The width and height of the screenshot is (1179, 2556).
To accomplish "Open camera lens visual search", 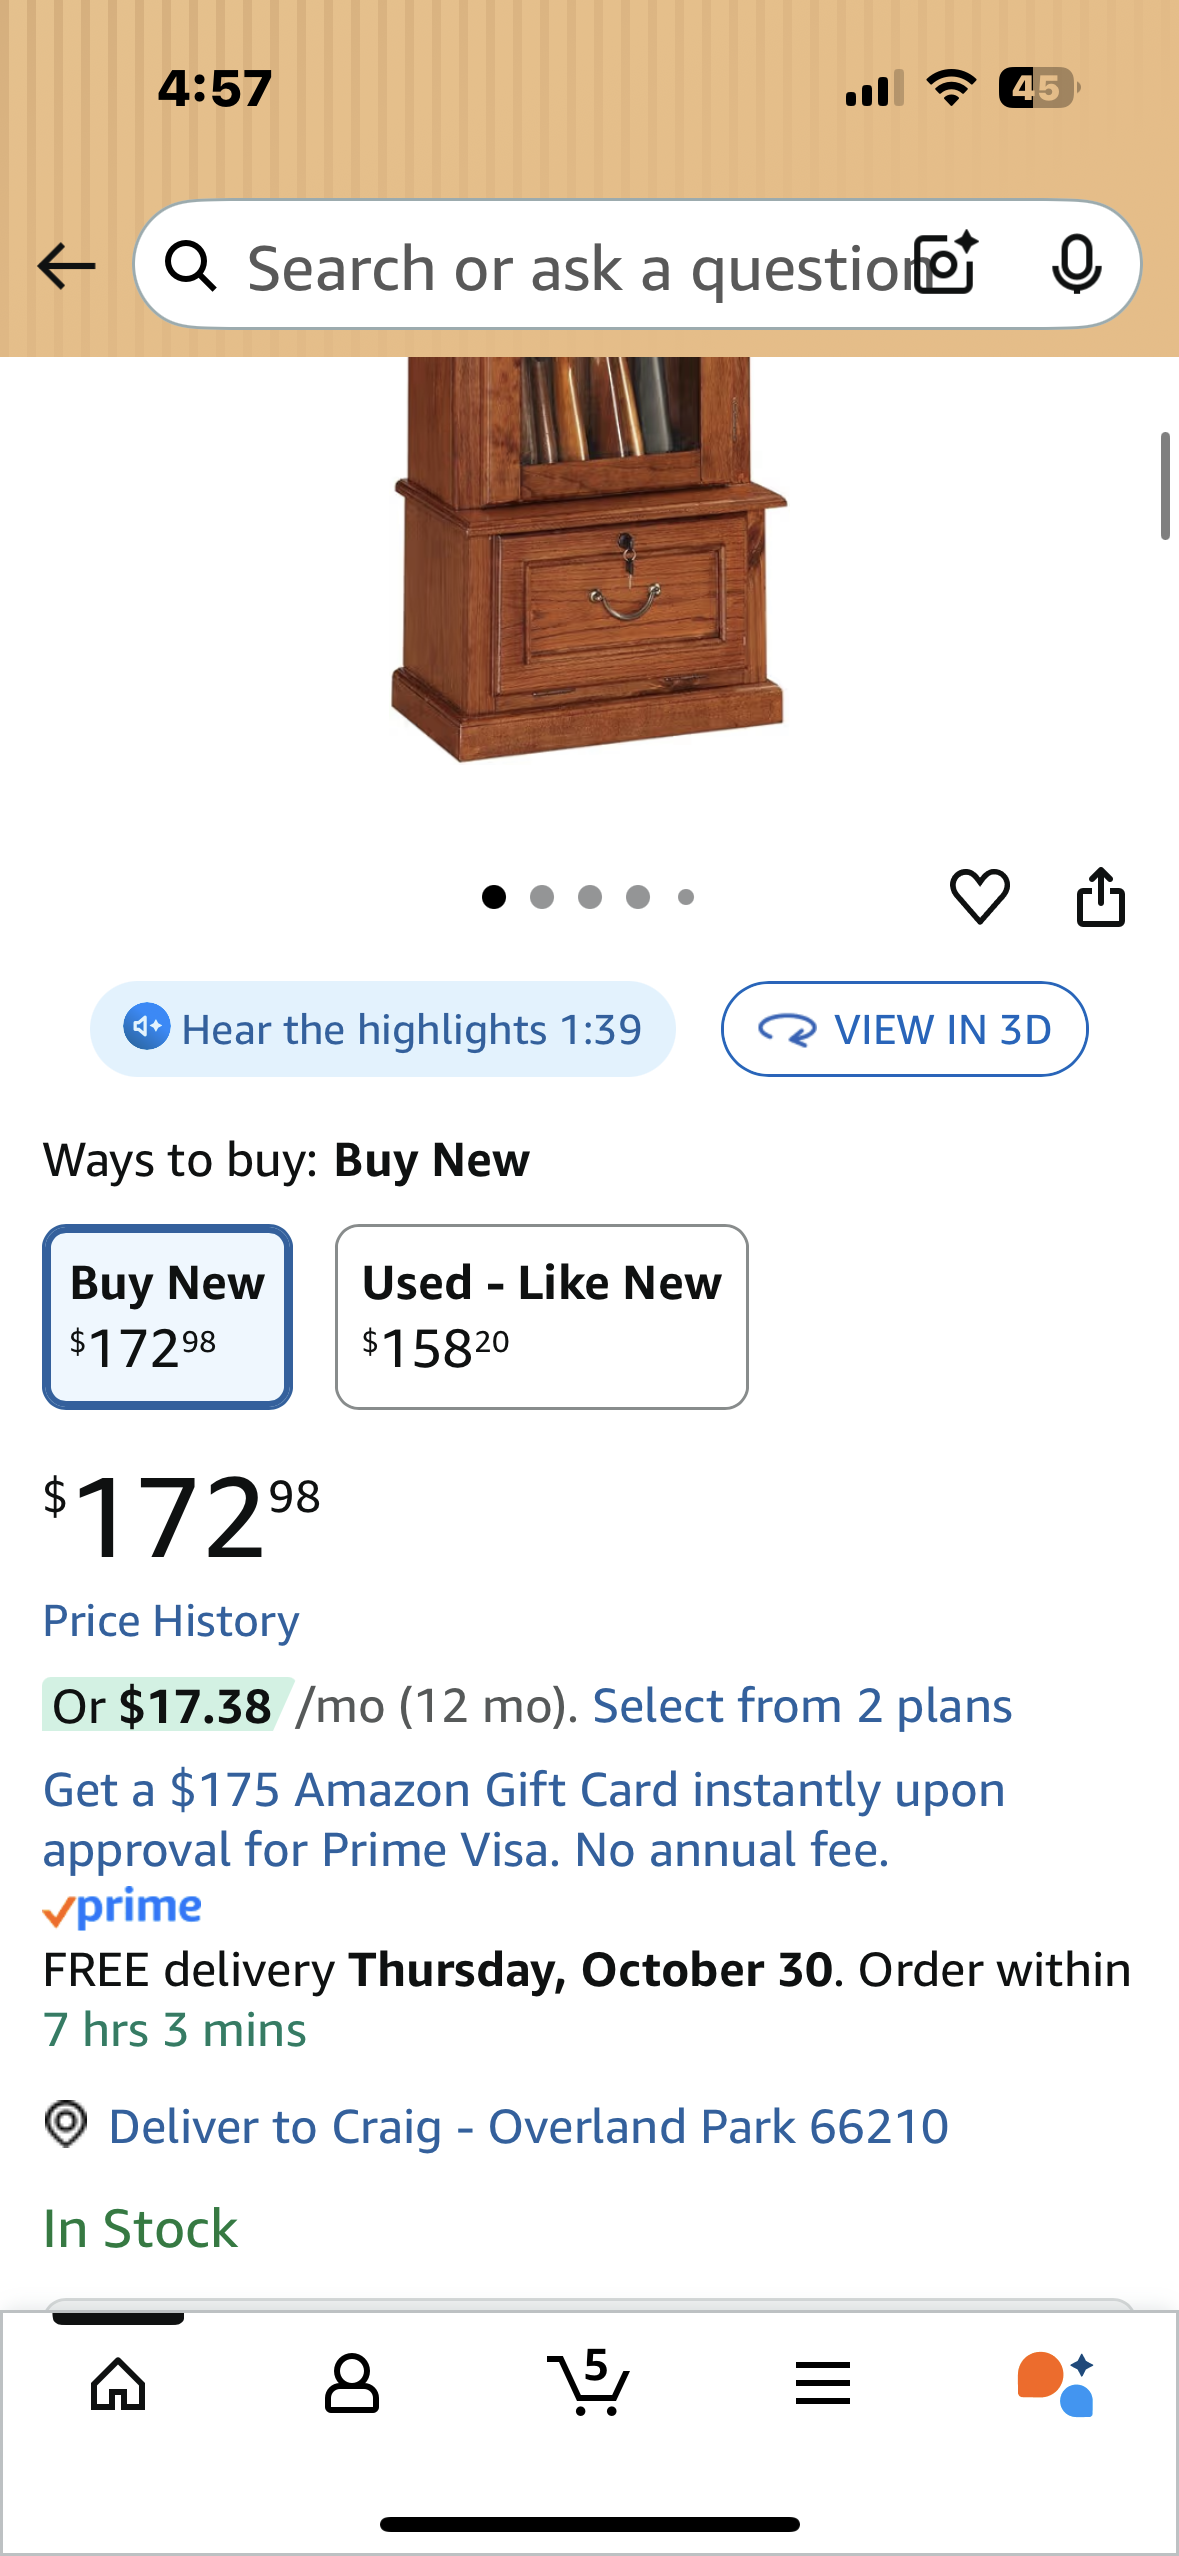I will click(x=946, y=264).
